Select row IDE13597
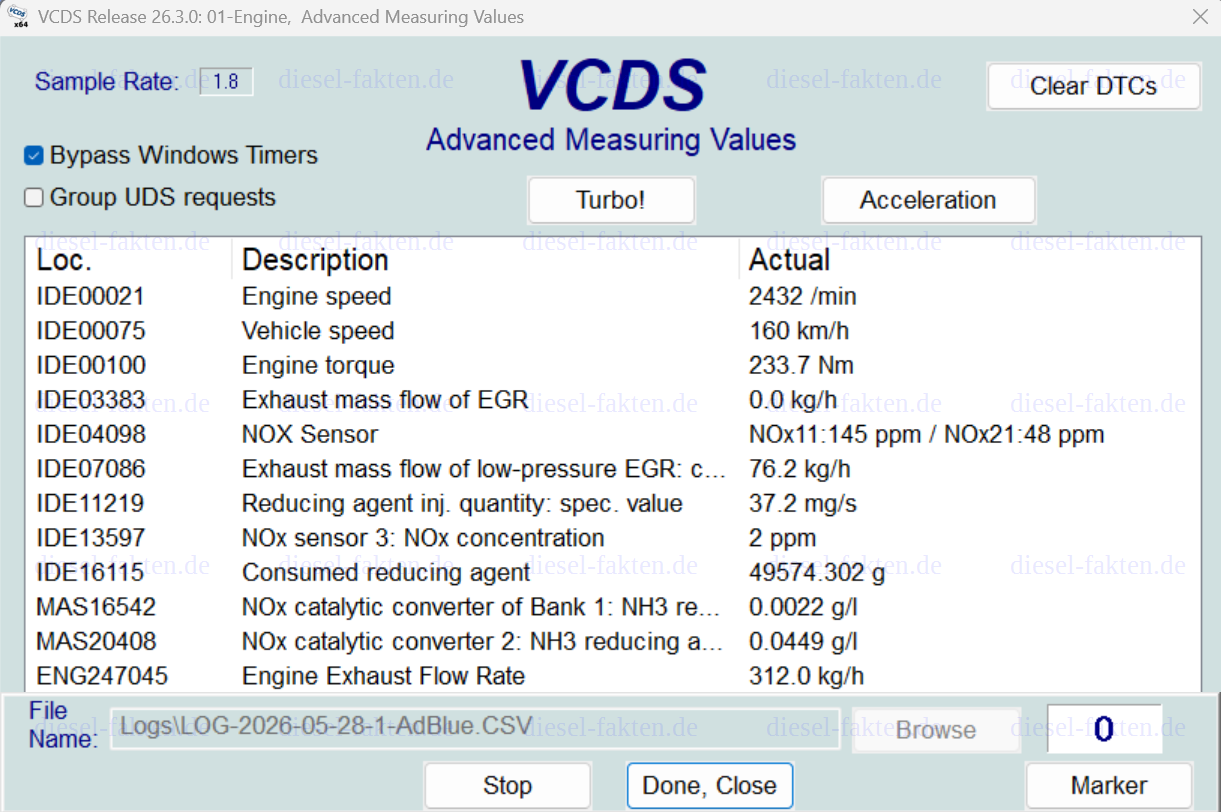Image resolution: width=1221 pixels, height=812 pixels. (613, 538)
